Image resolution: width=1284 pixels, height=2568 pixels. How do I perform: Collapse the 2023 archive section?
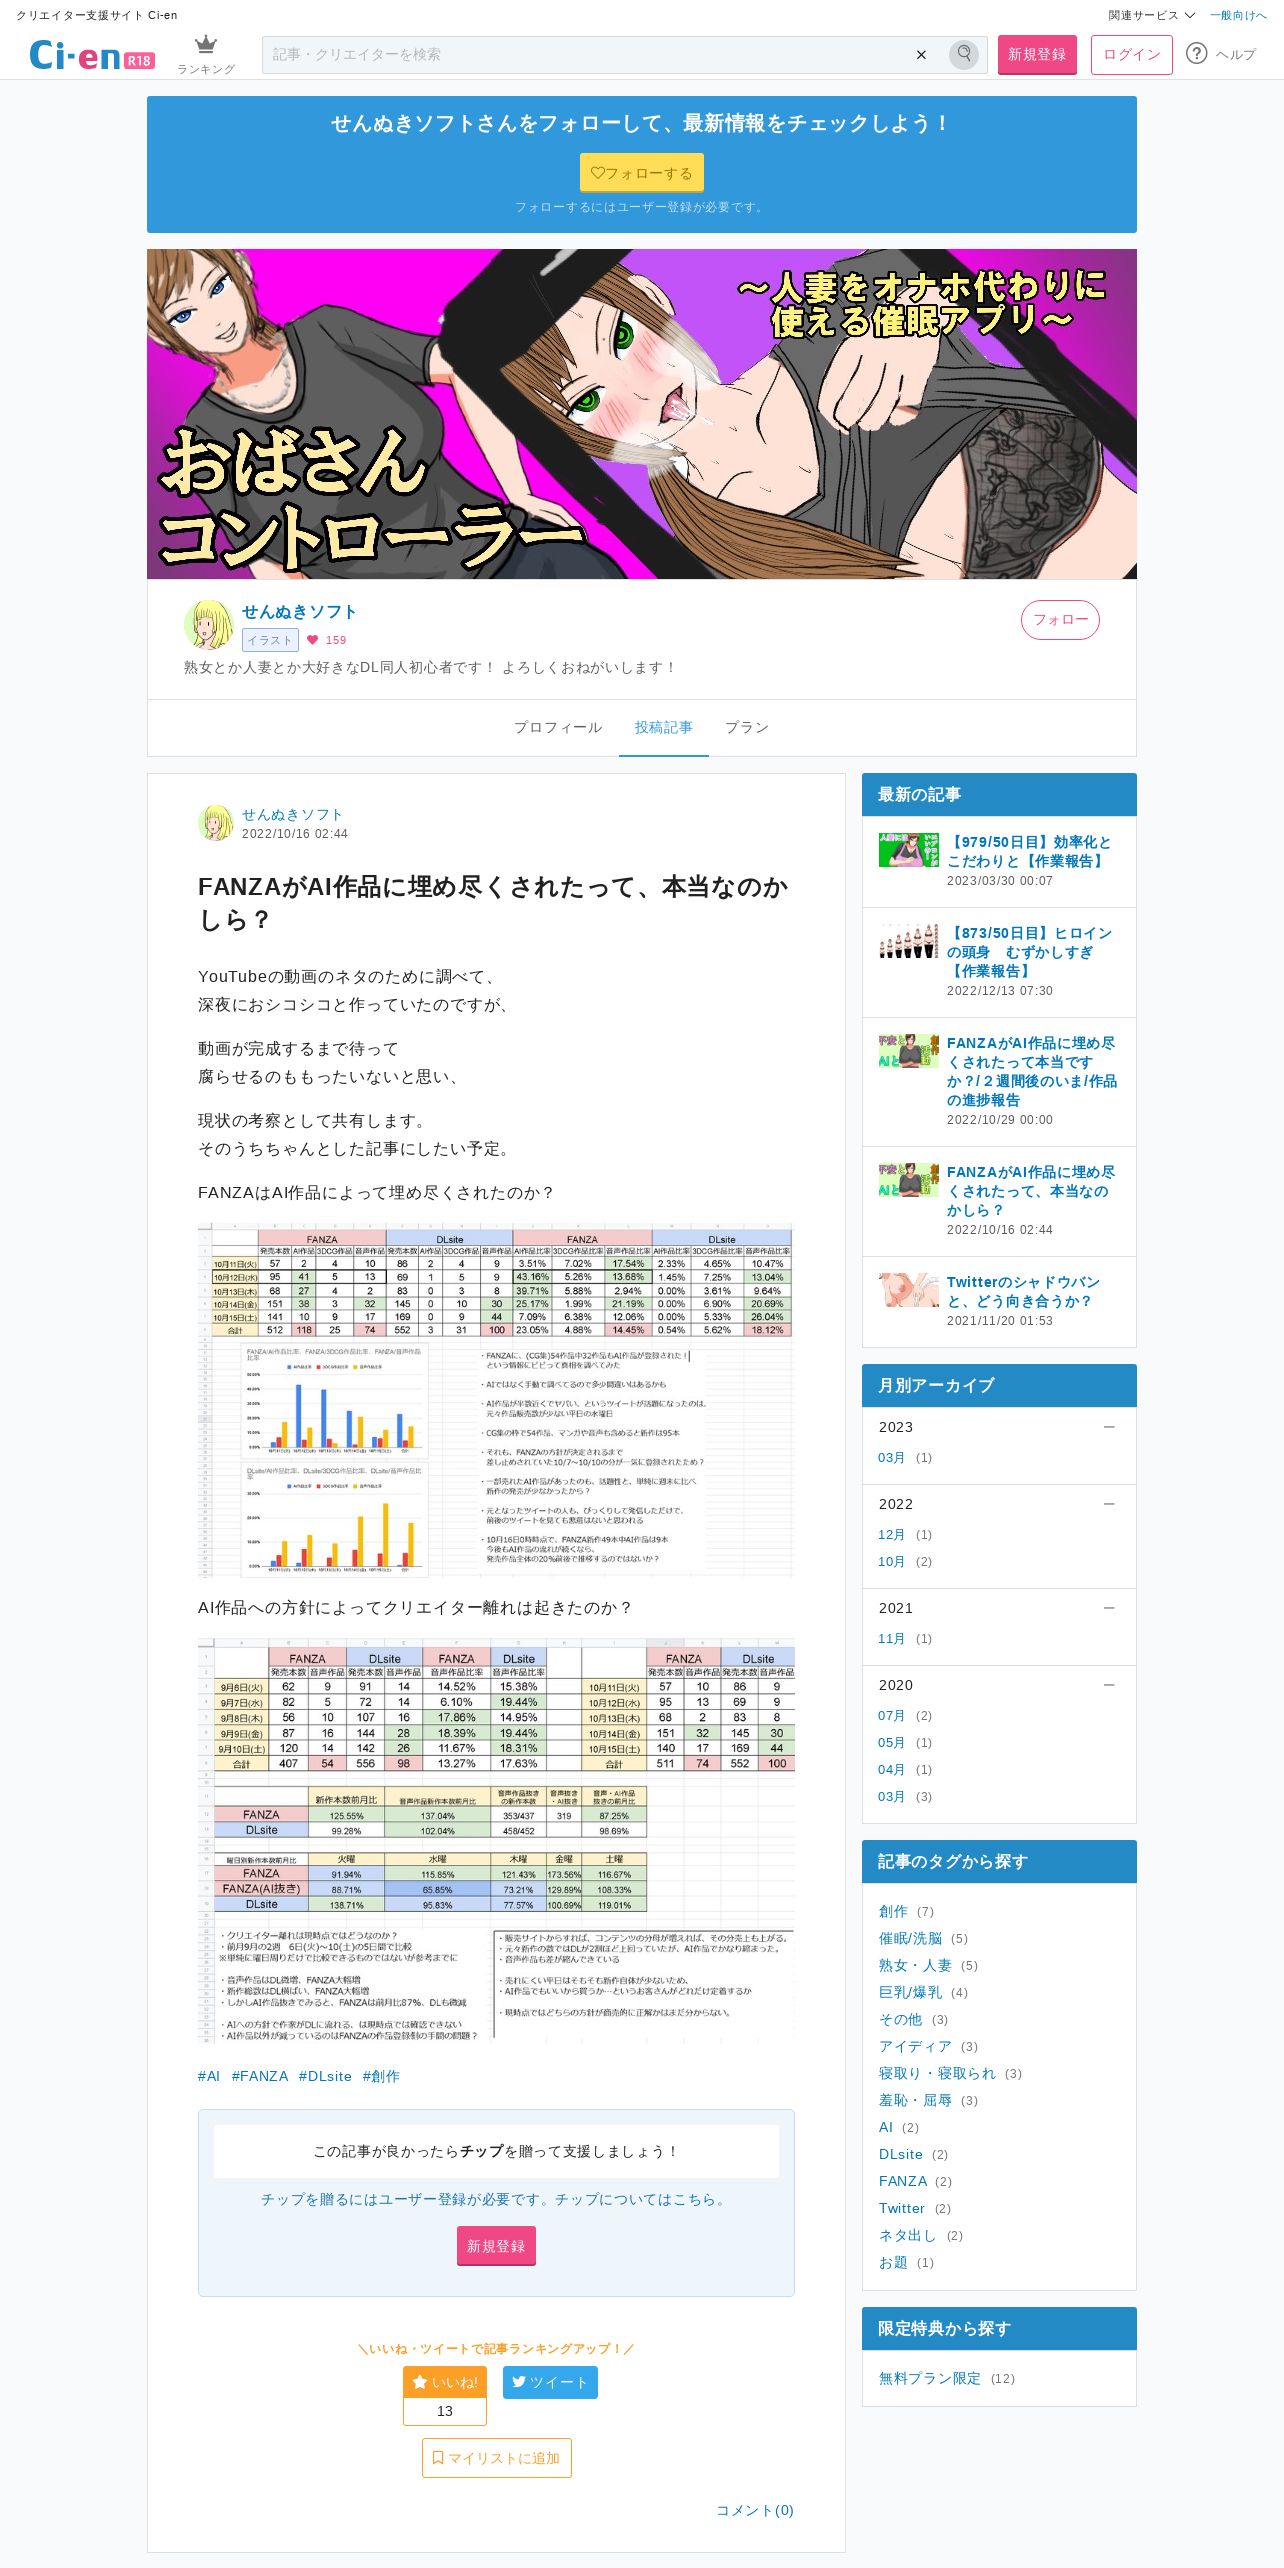click(1109, 1427)
